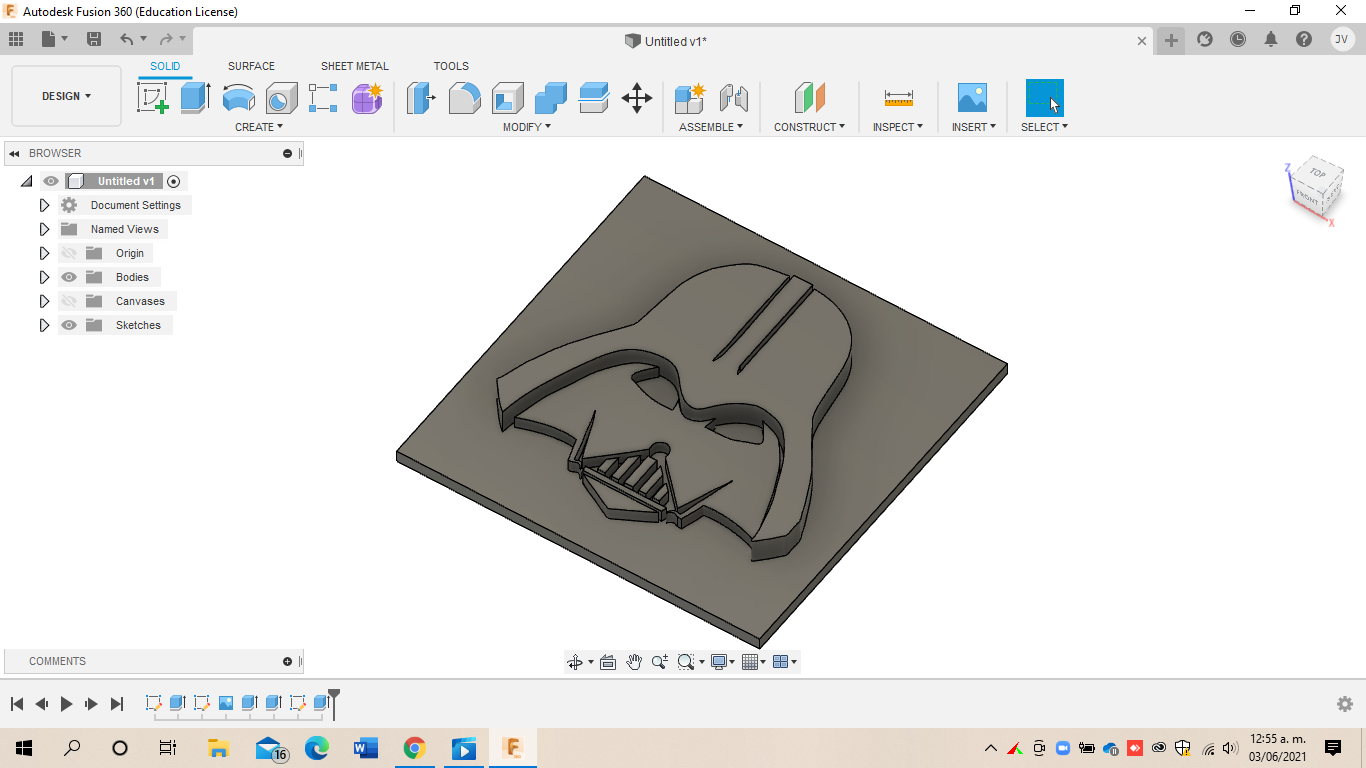
Task: Hide the Untitled v1 component
Action: 51,181
